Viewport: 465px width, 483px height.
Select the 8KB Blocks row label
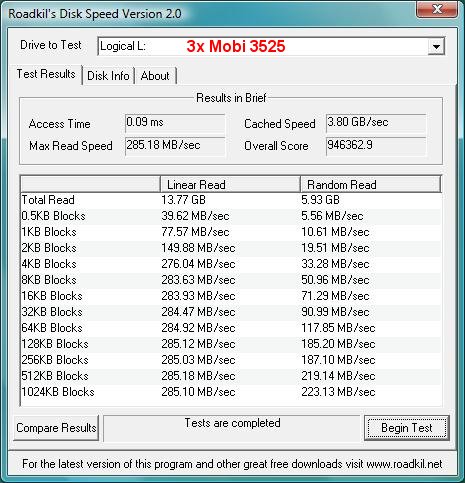pyautogui.click(x=49, y=280)
